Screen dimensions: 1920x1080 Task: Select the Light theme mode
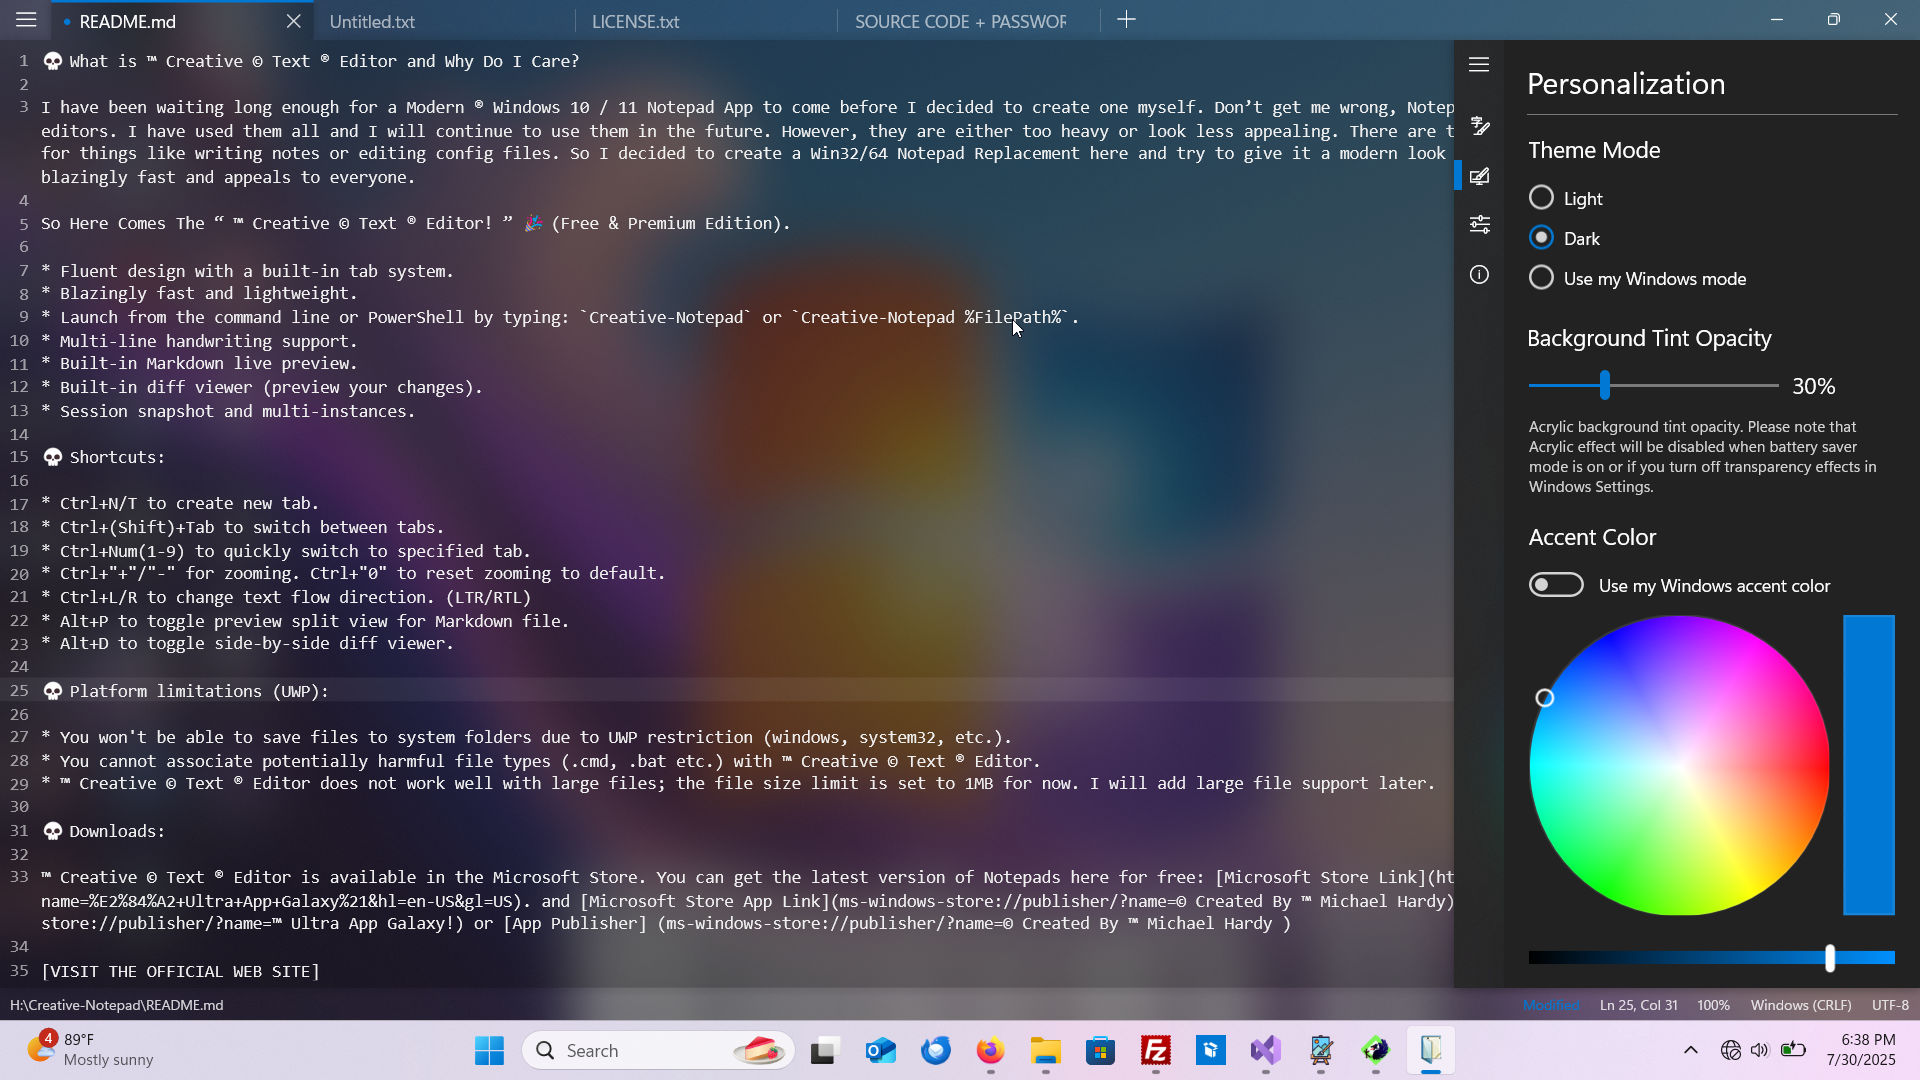1541,198
